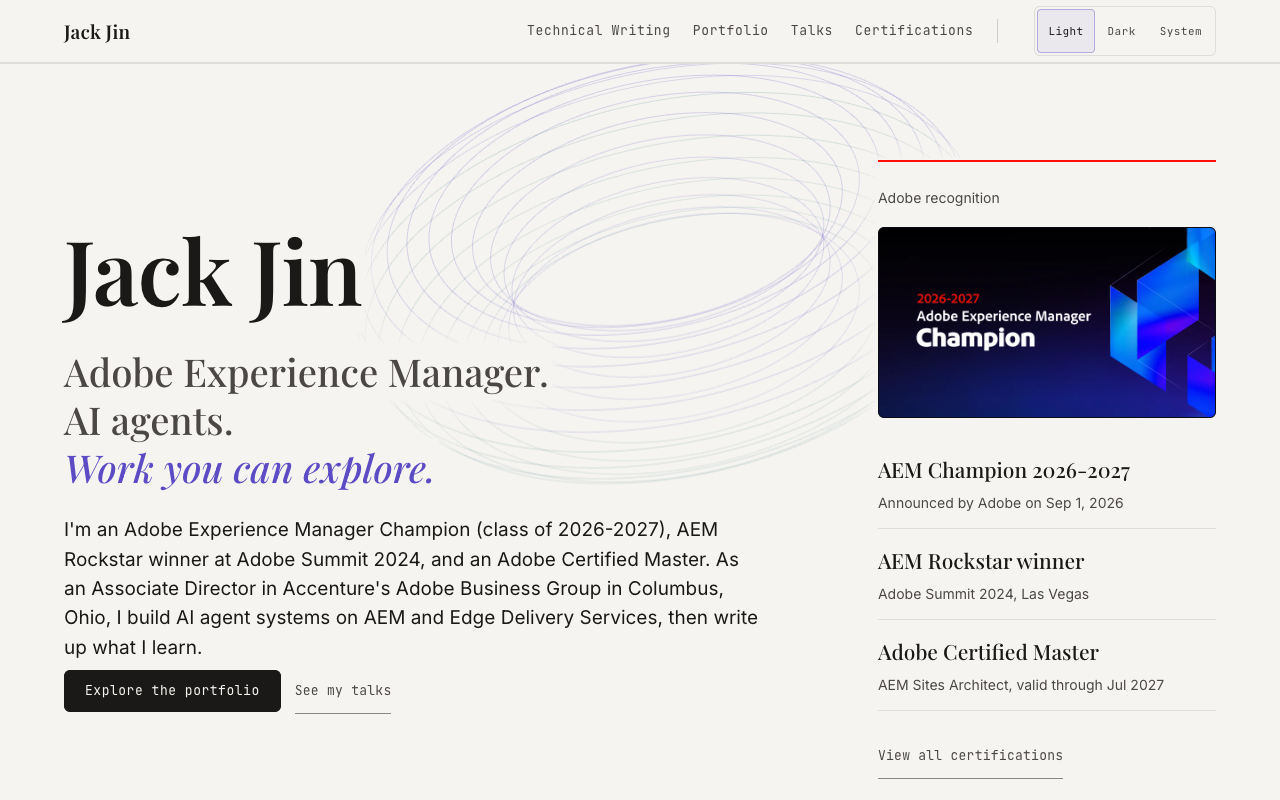Viewport: 1280px width, 800px height.
Task: Click the 'Adobe Experience Manager.' subtitle line
Action: tap(306, 372)
